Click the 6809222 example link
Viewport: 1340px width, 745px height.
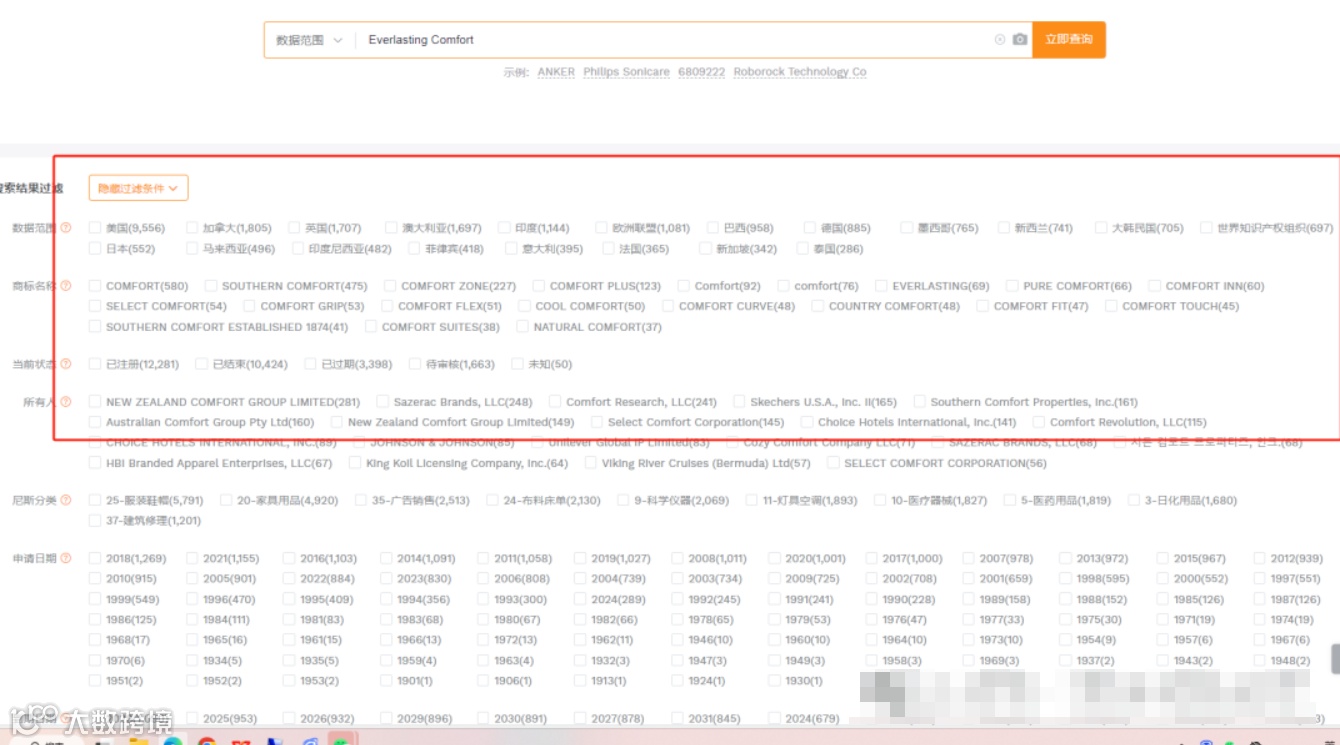click(701, 72)
